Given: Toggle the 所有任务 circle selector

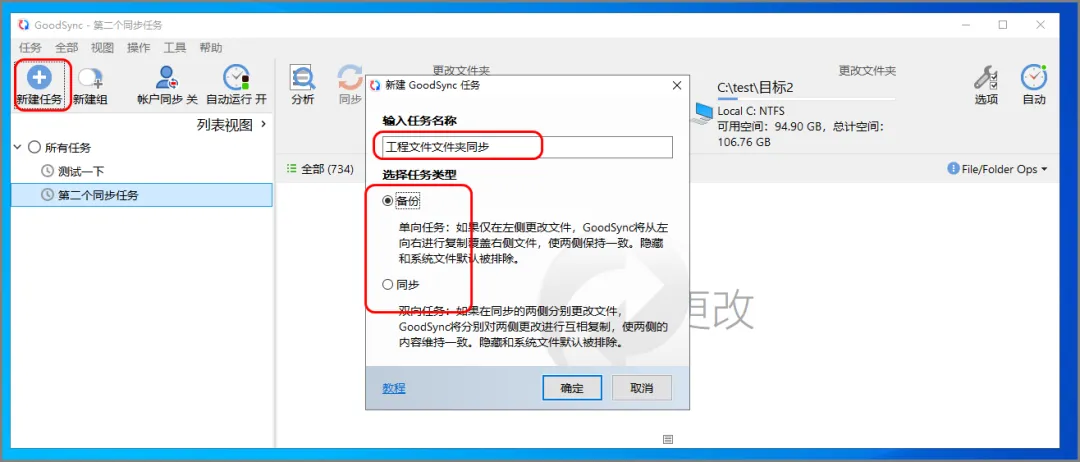Looking at the screenshot, I should [34, 147].
